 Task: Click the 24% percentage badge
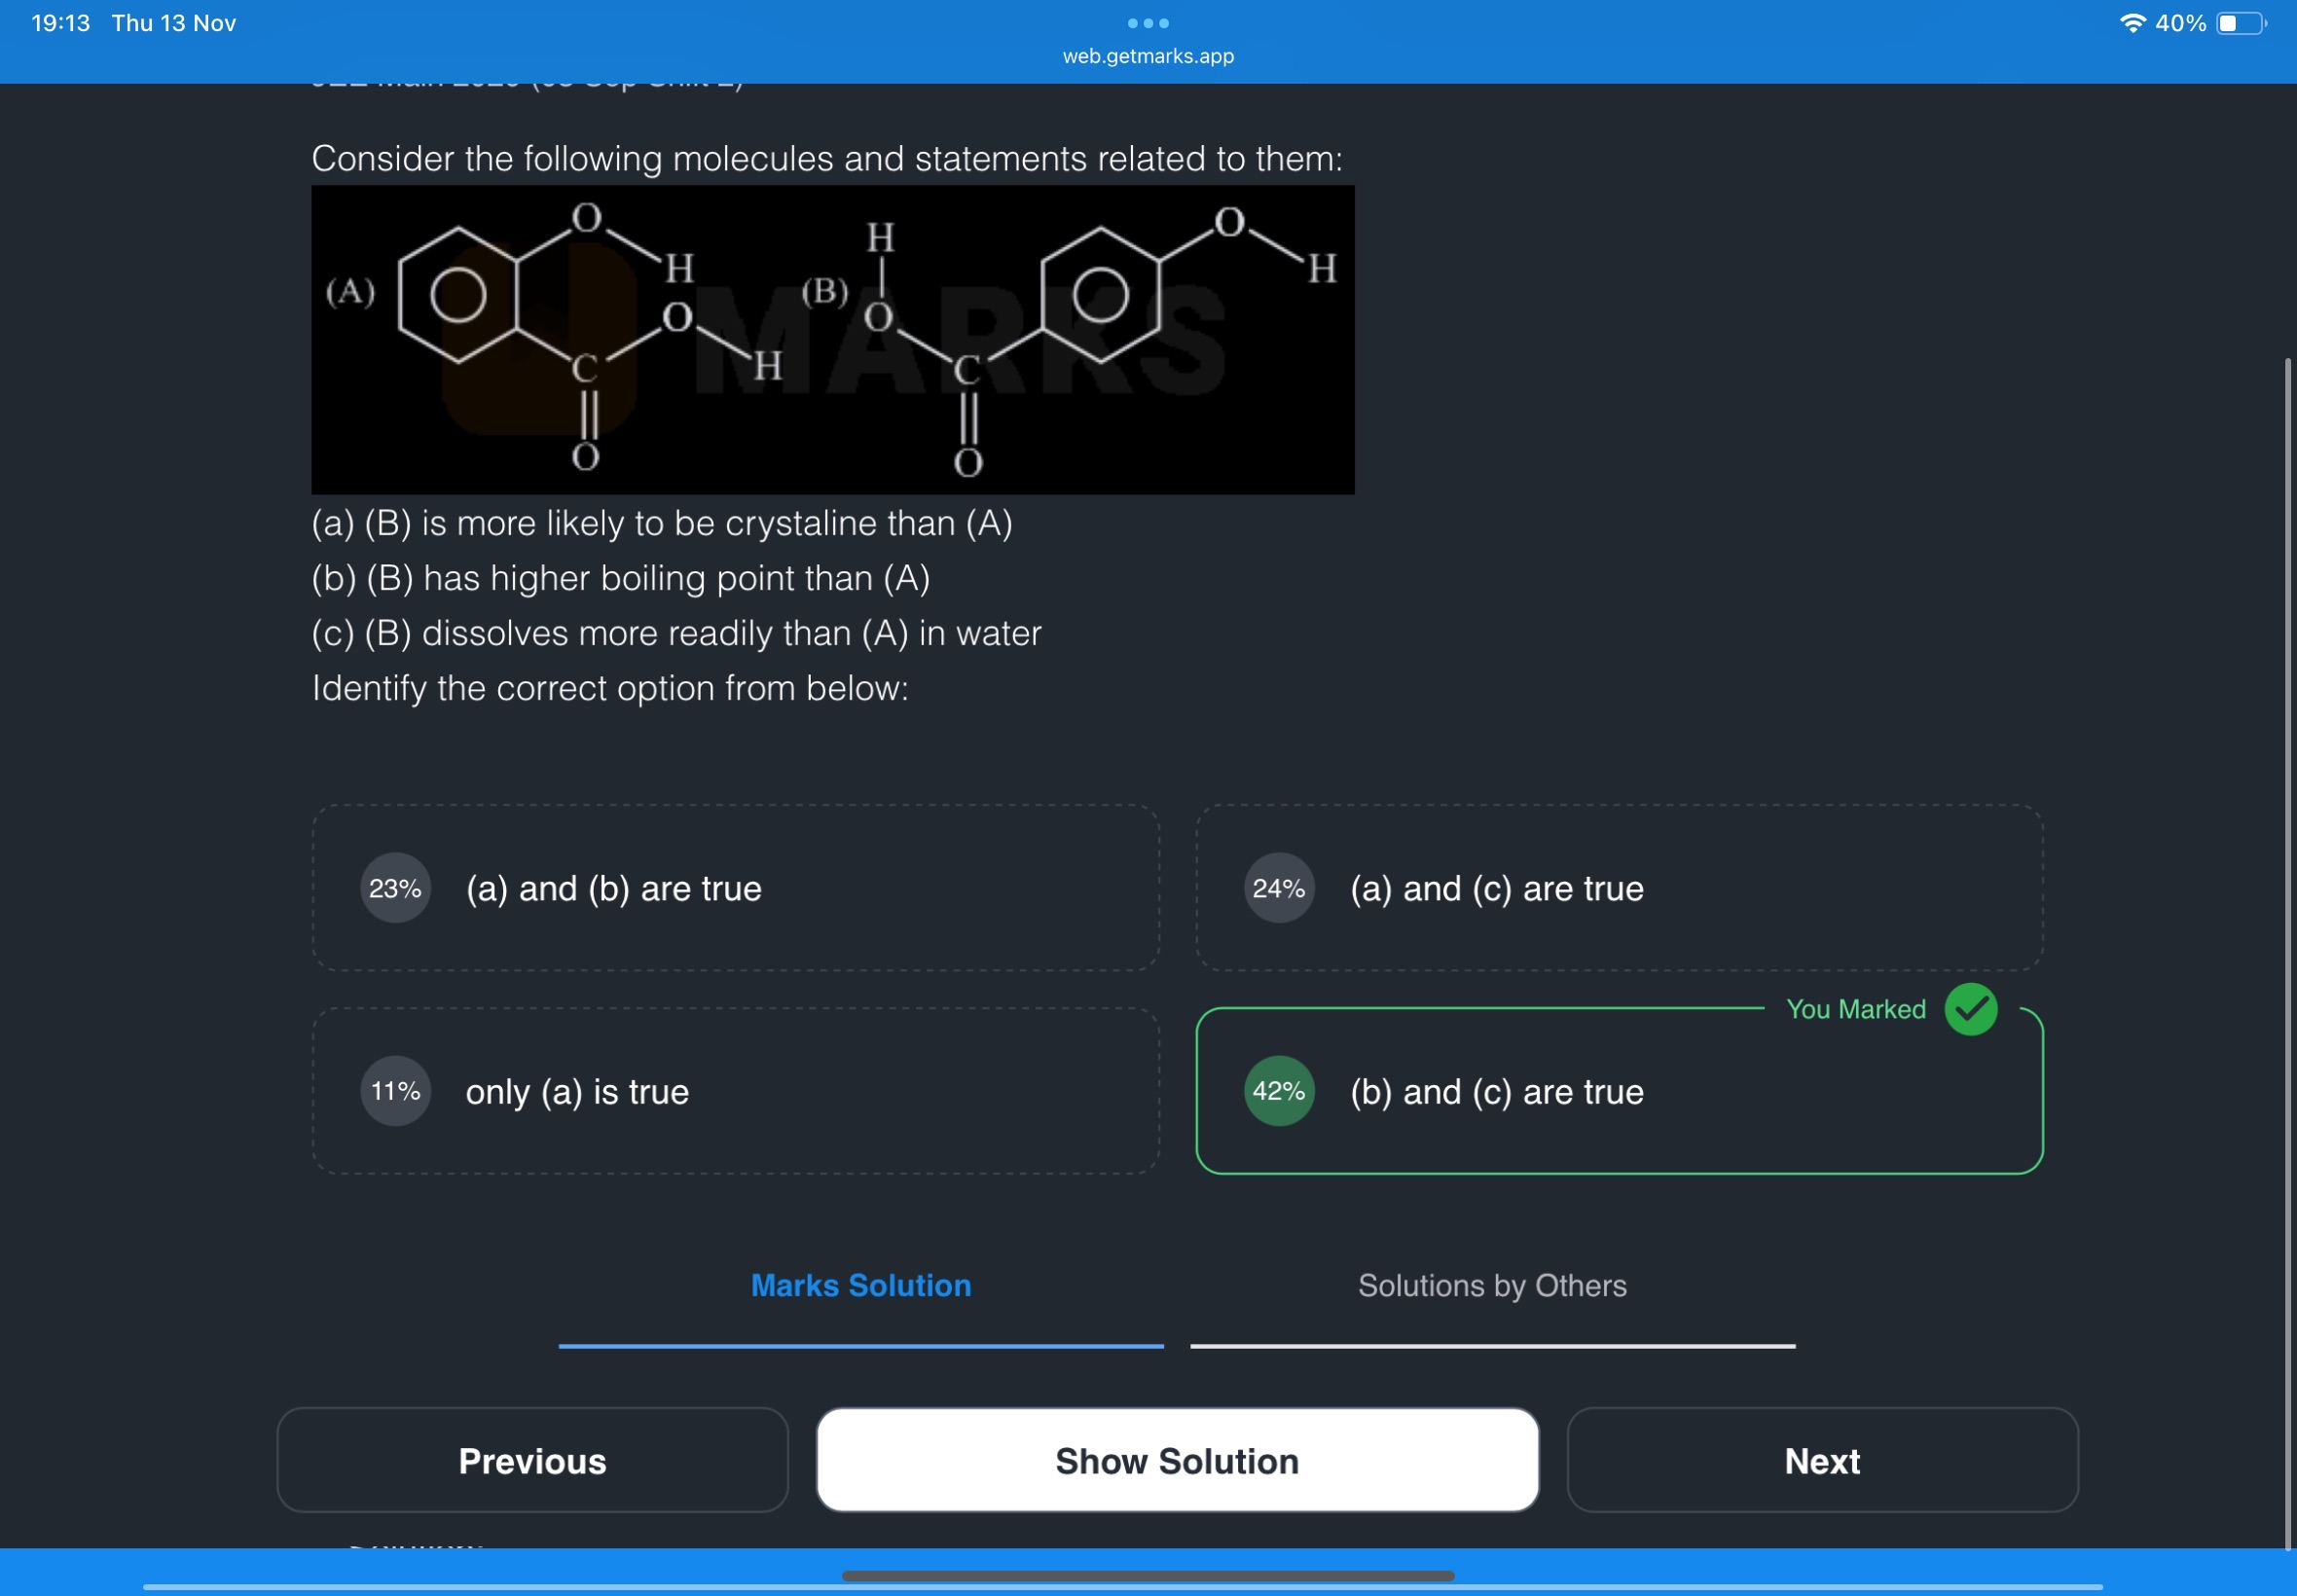click(x=1278, y=888)
